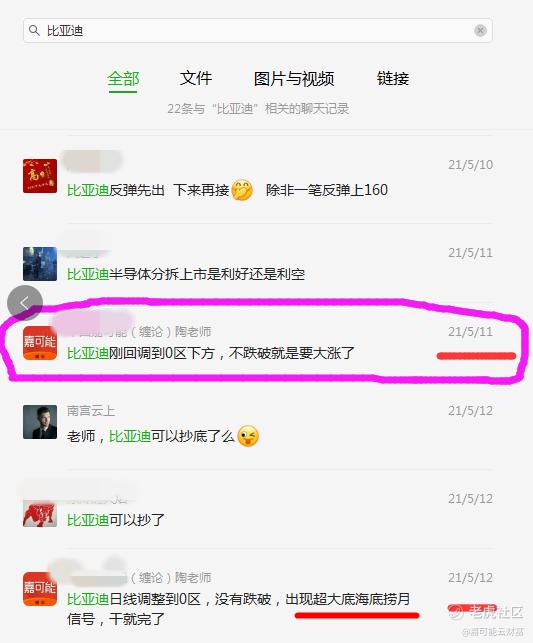Click the bottom 嘉可能 avatar
Screen dimensions: 533x643
(40, 589)
